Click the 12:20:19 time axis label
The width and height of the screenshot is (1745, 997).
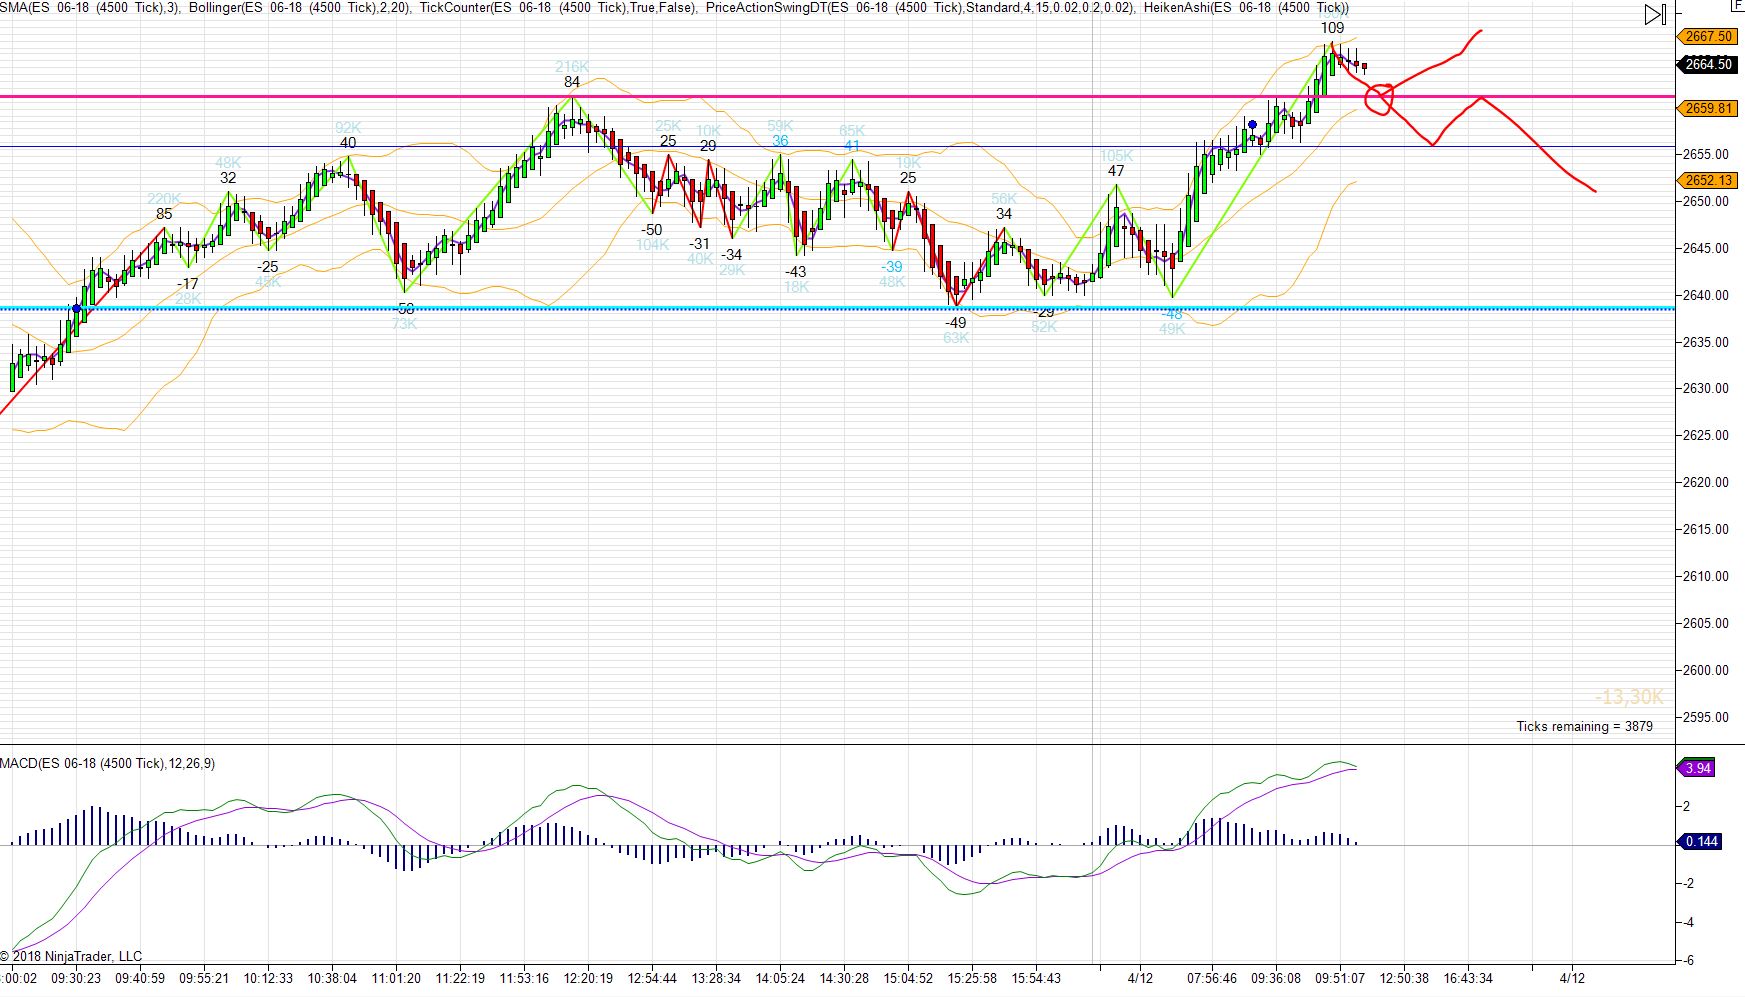(x=588, y=978)
